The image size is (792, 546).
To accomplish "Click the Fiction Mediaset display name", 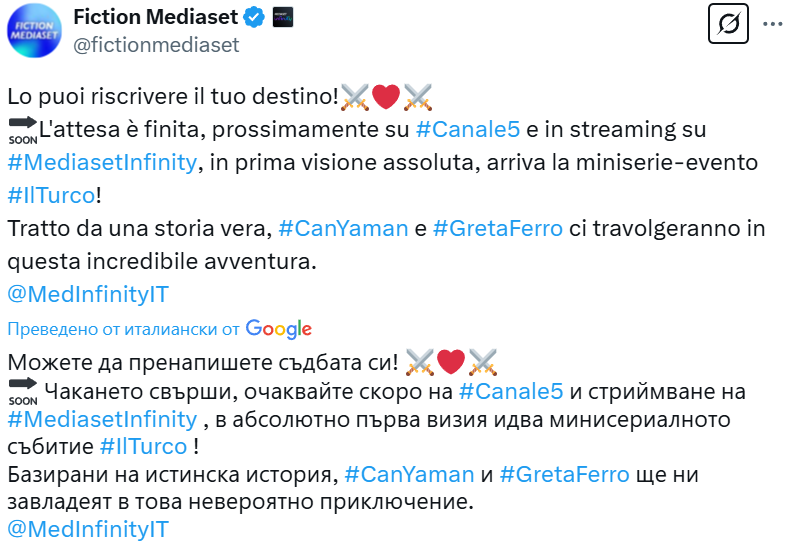I will click(x=157, y=17).
